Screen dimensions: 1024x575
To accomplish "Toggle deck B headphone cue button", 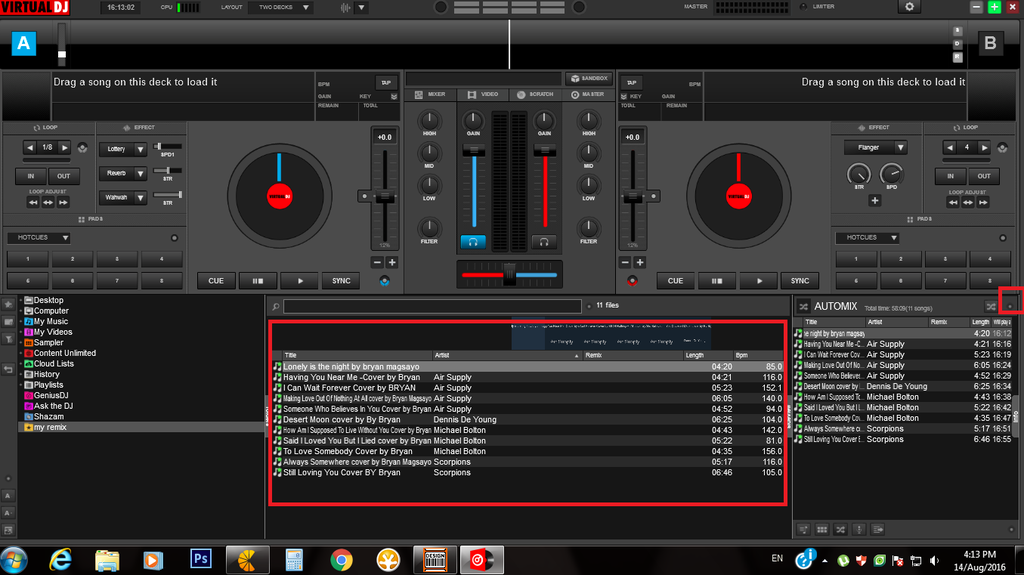I will [544, 241].
